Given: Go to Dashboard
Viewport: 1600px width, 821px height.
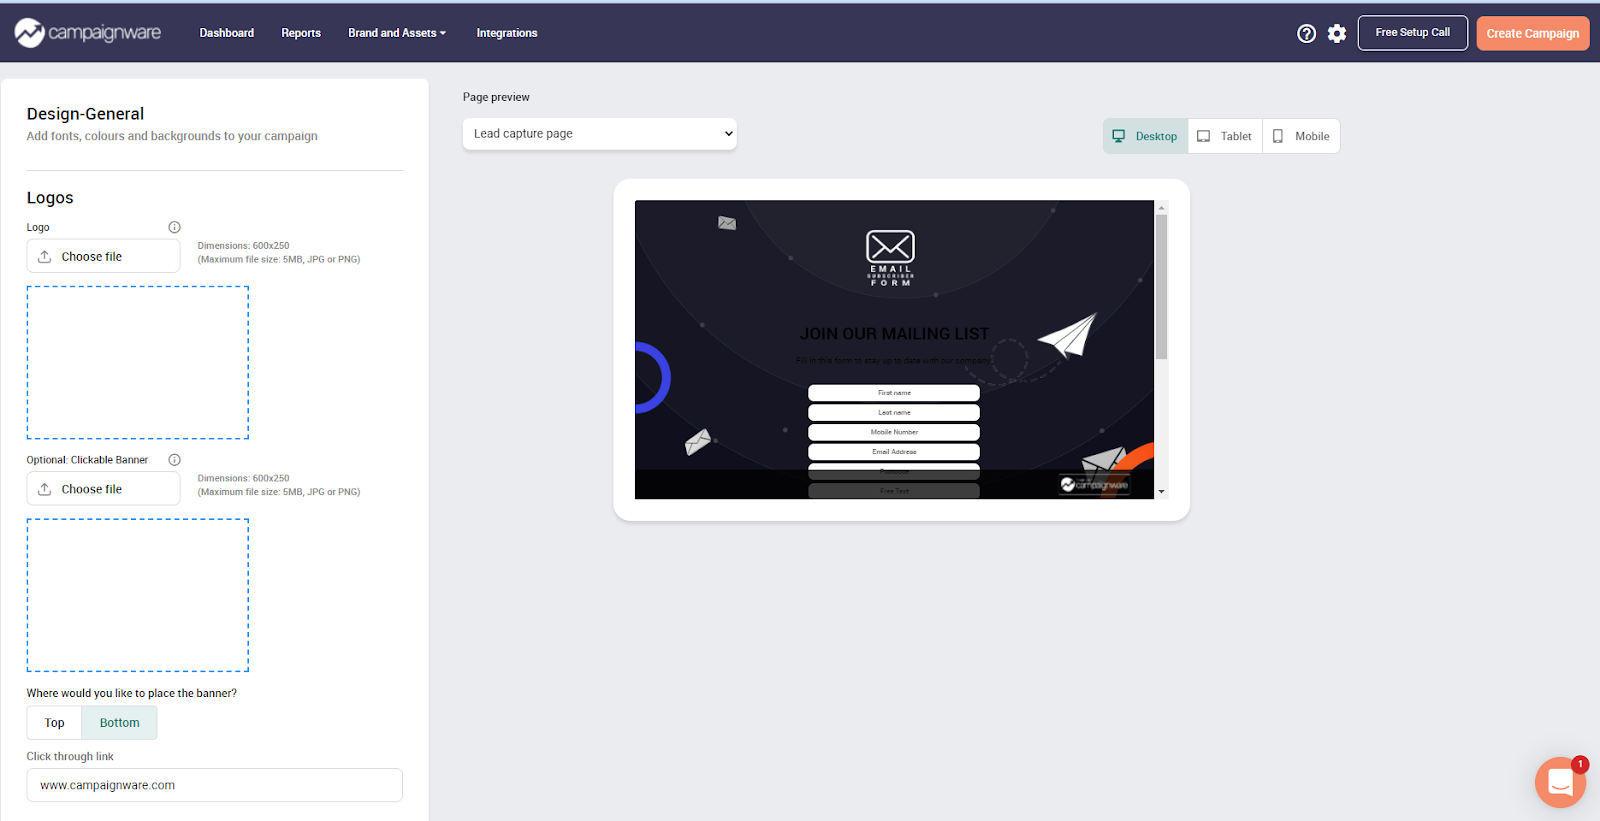Looking at the screenshot, I should click(x=227, y=33).
